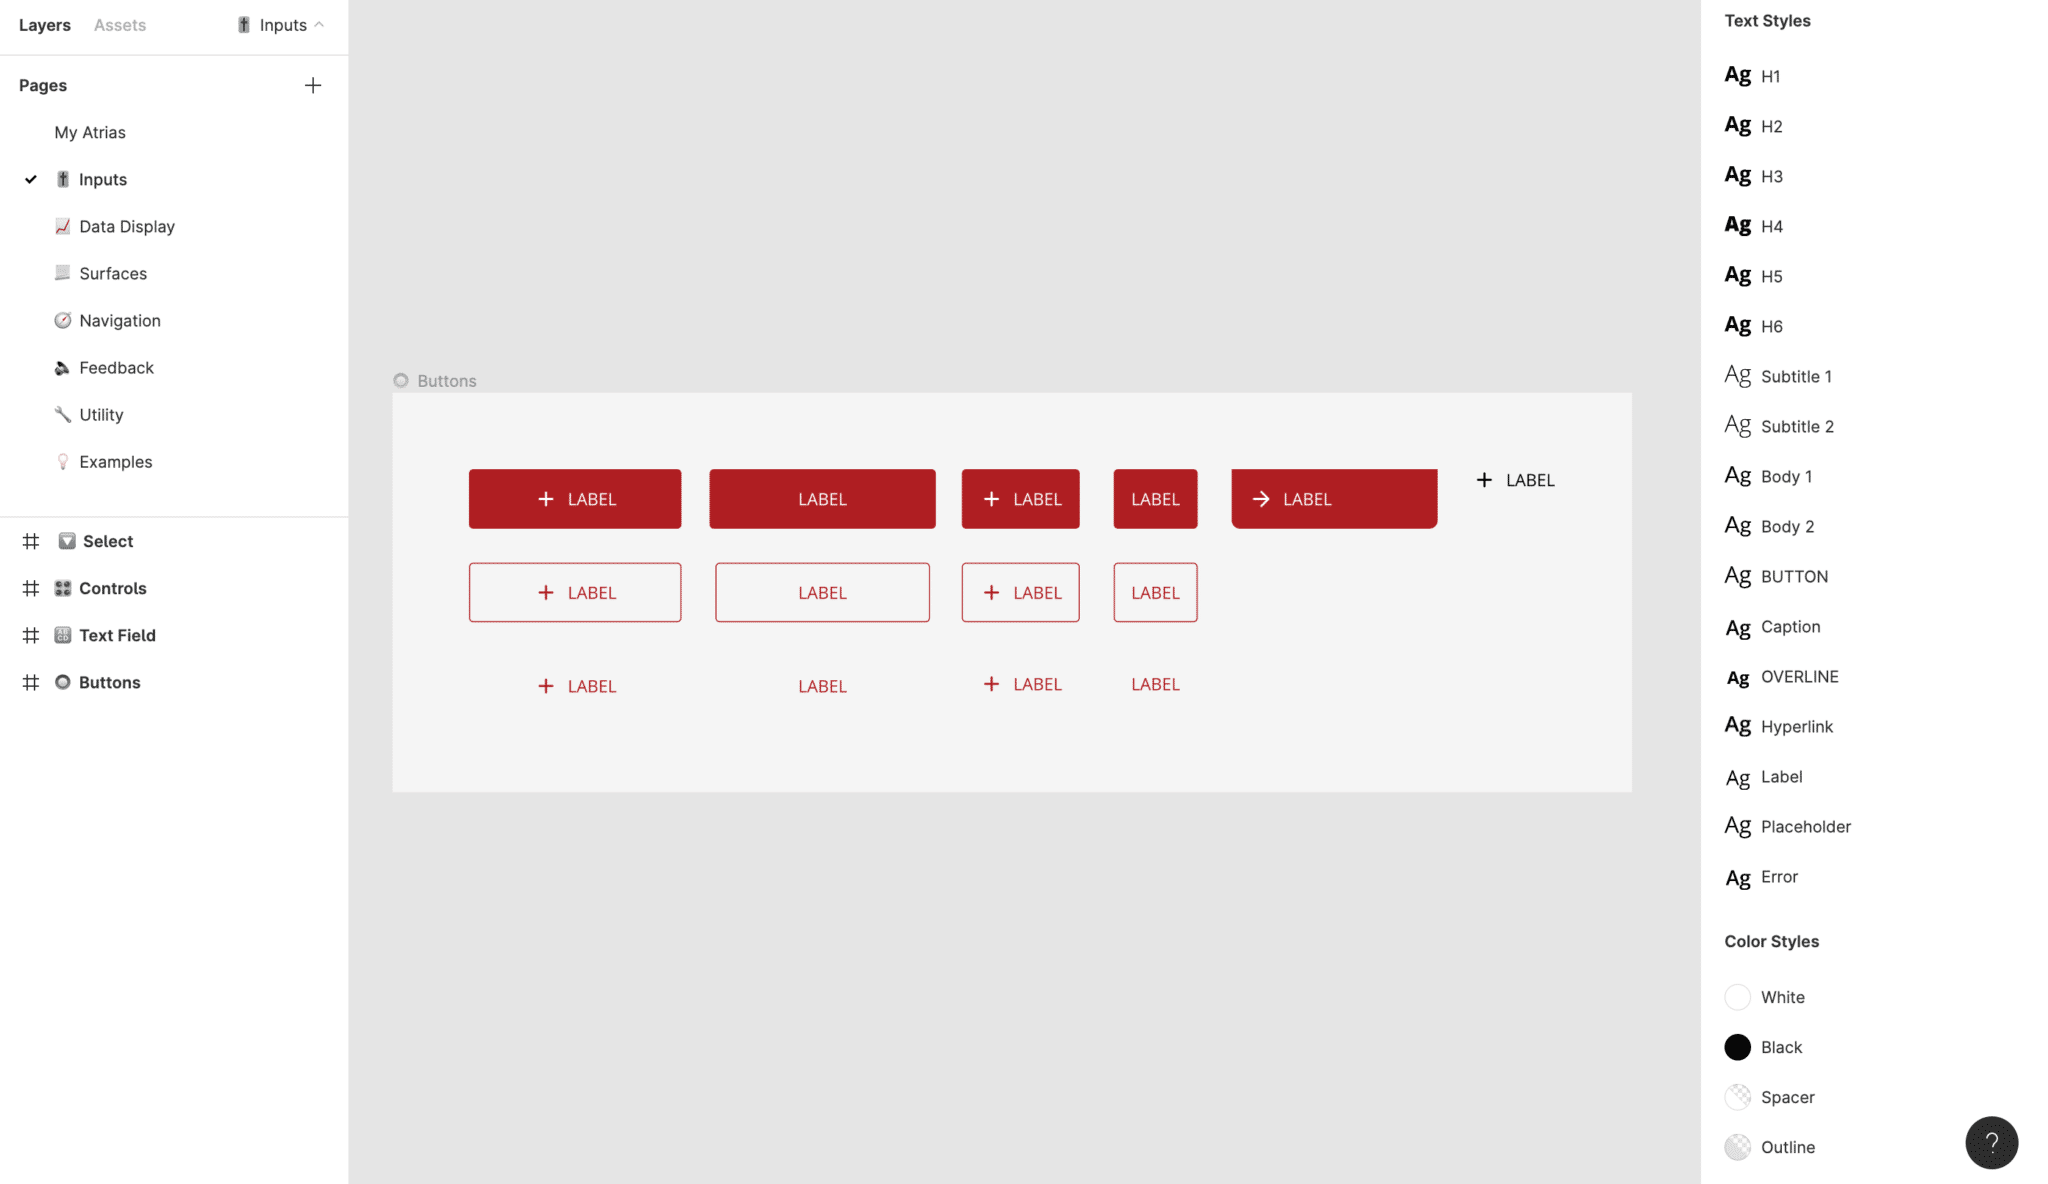Click the Feedback page icon in layers
This screenshot has height=1184, width=2048.
(62, 366)
